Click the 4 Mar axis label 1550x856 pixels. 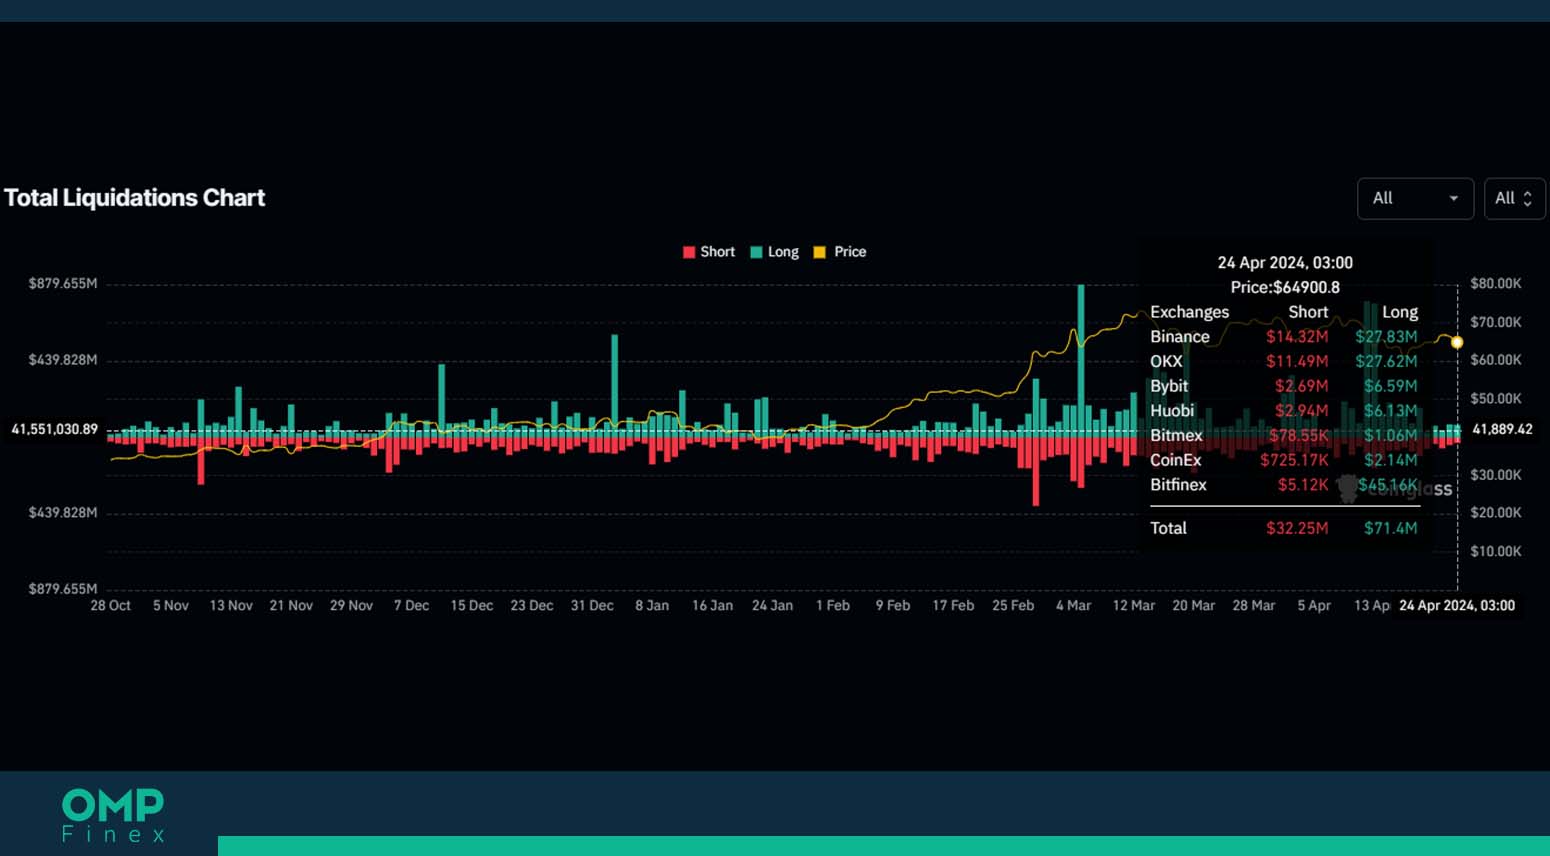(1073, 606)
